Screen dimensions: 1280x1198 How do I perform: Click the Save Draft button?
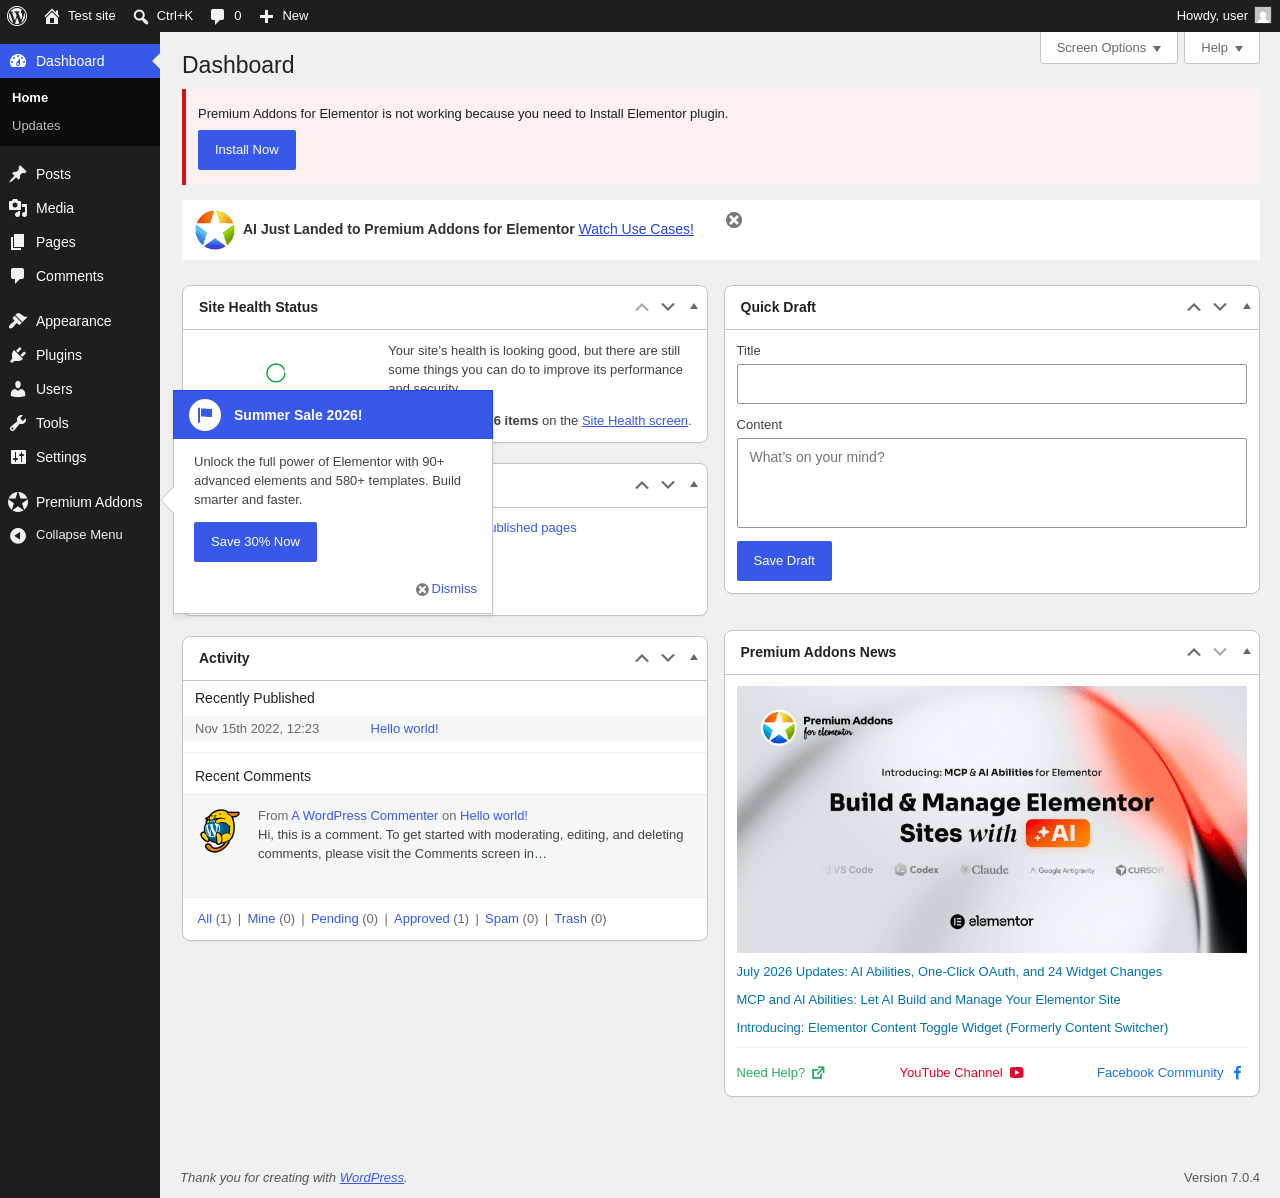point(784,561)
